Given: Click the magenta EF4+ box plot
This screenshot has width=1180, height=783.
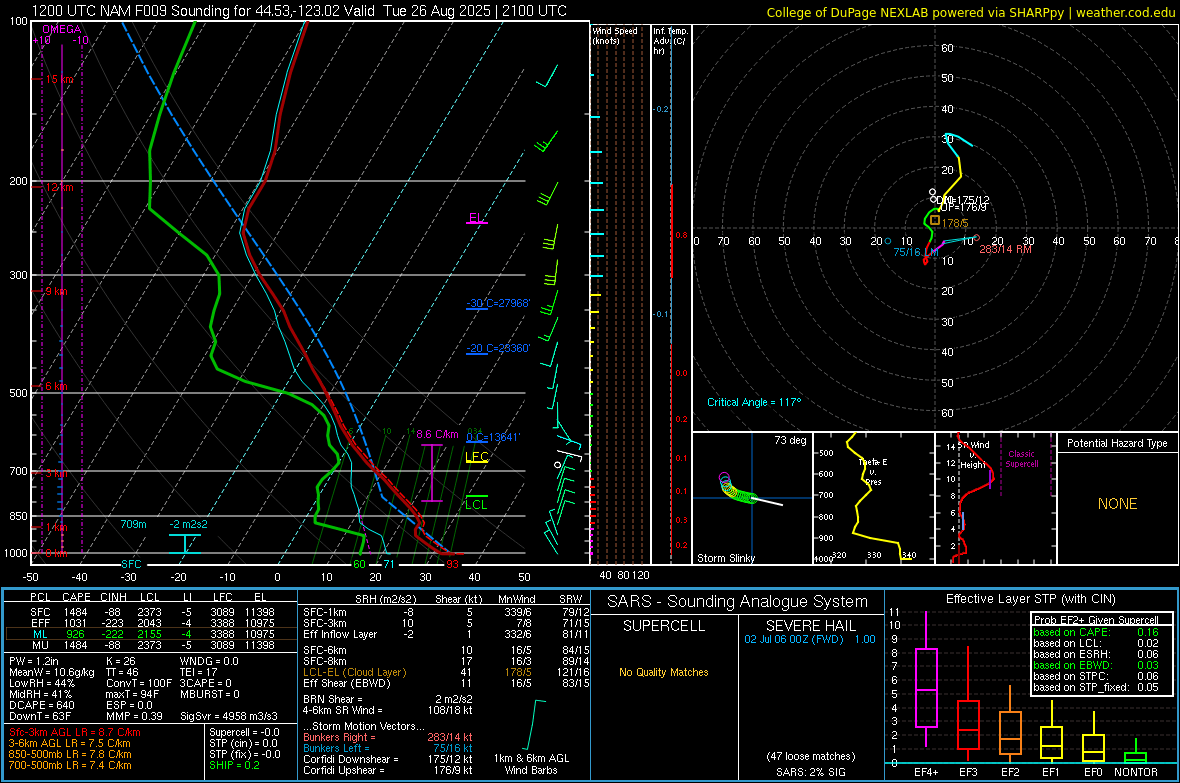Looking at the screenshot, I should click(926, 680).
